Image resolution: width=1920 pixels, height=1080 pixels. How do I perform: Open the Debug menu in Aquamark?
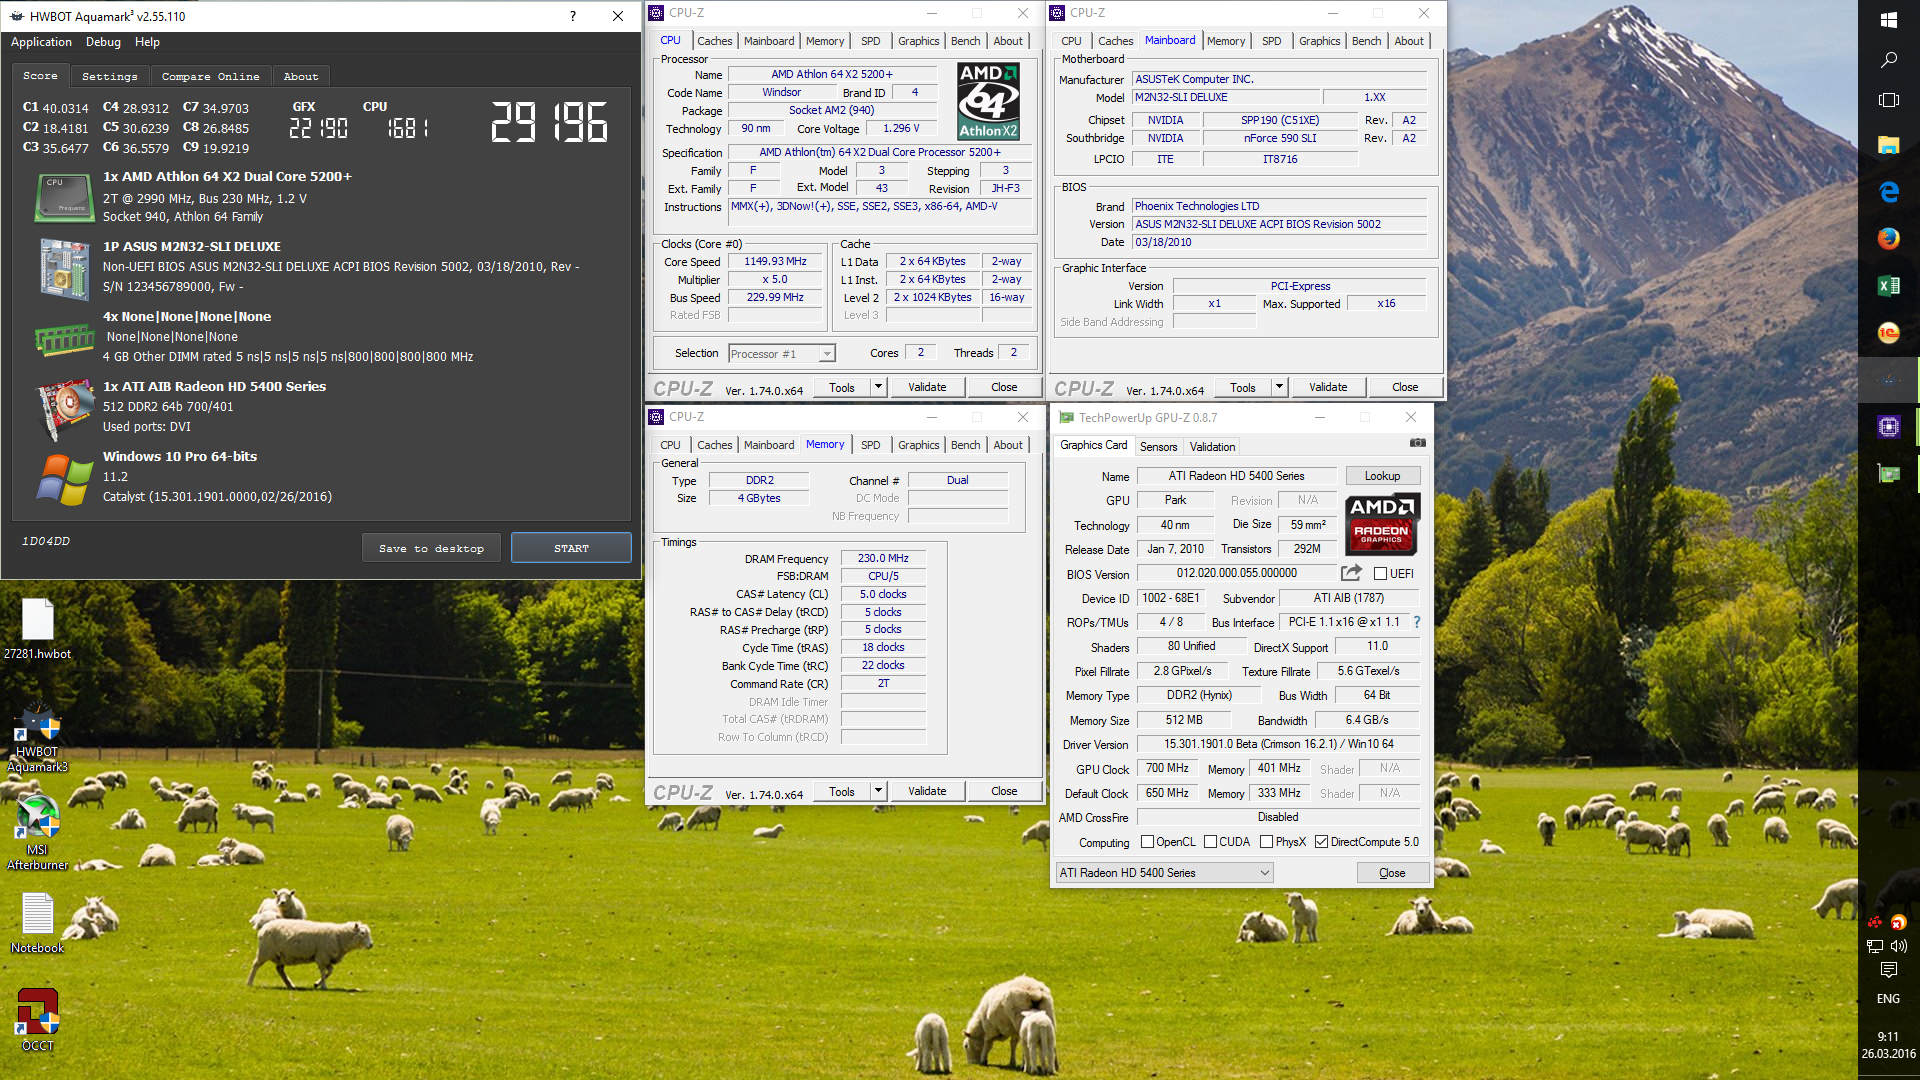[103, 42]
